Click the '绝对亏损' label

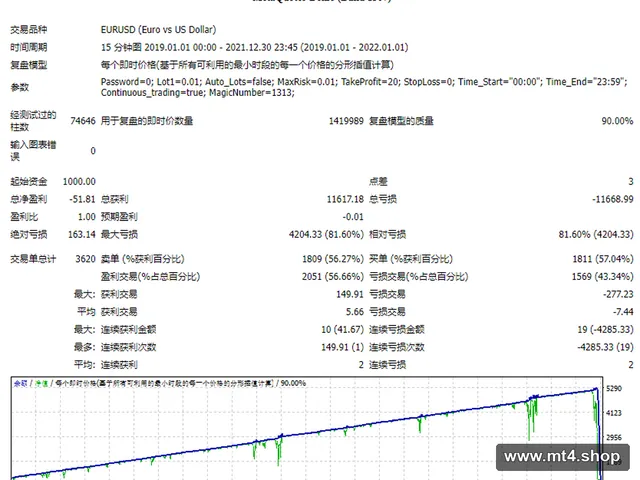click(x=29, y=235)
